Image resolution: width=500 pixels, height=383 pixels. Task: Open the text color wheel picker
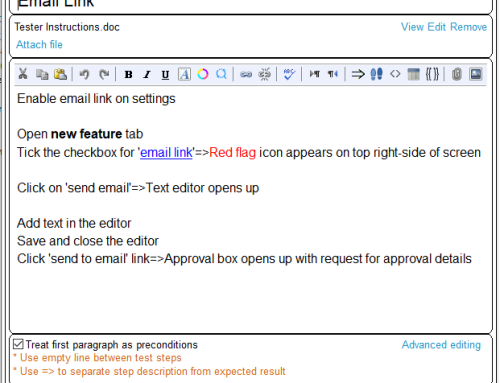click(203, 74)
